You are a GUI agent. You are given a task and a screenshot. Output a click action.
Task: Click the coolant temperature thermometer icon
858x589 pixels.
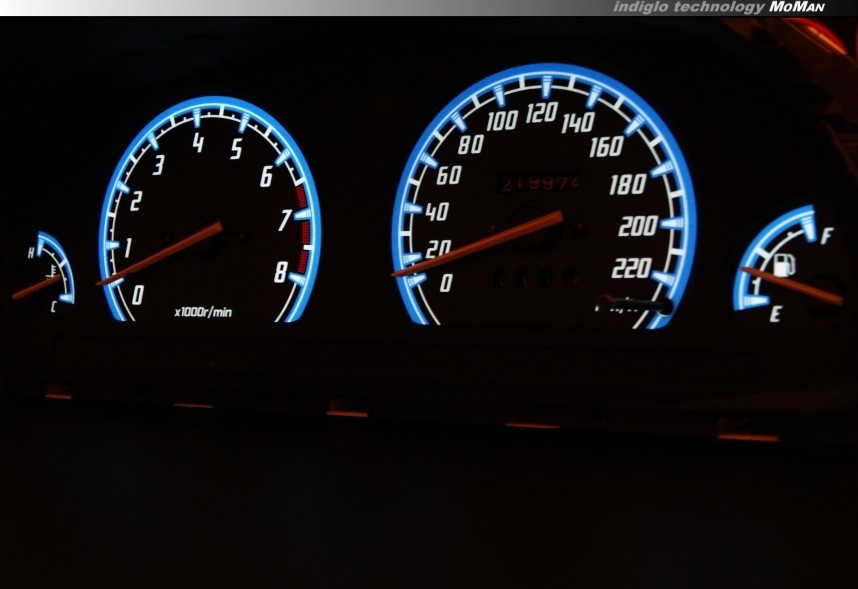coord(51,270)
